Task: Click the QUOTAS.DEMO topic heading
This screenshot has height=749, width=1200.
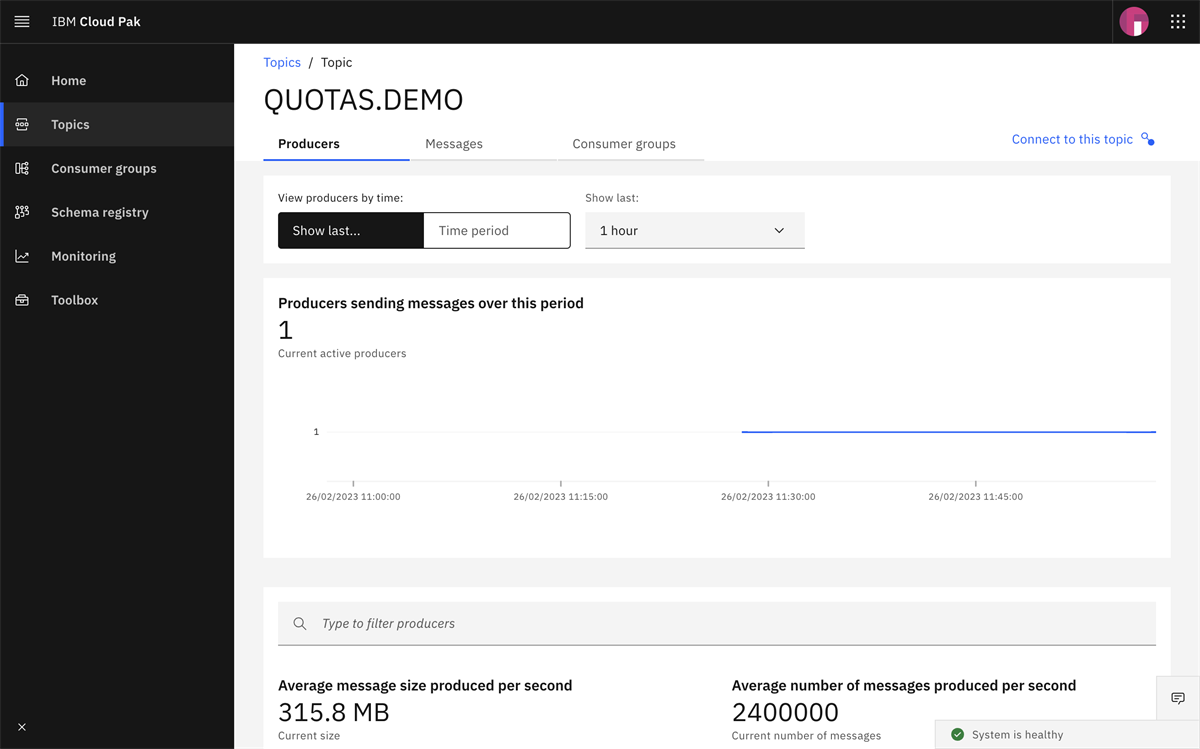Action: click(x=364, y=100)
